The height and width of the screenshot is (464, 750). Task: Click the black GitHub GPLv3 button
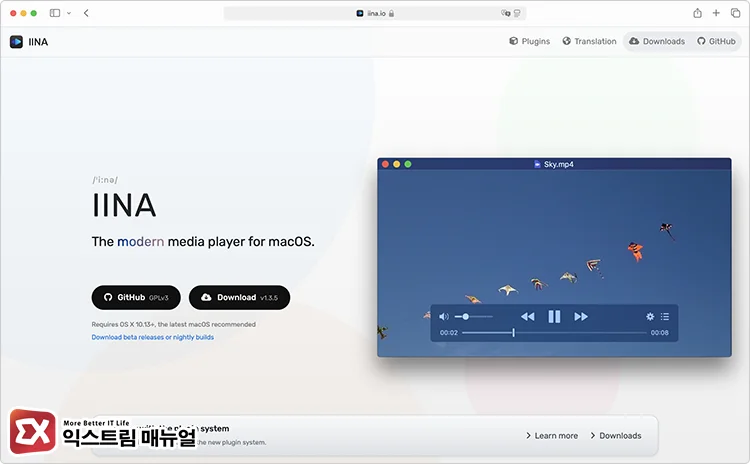[x=136, y=298]
